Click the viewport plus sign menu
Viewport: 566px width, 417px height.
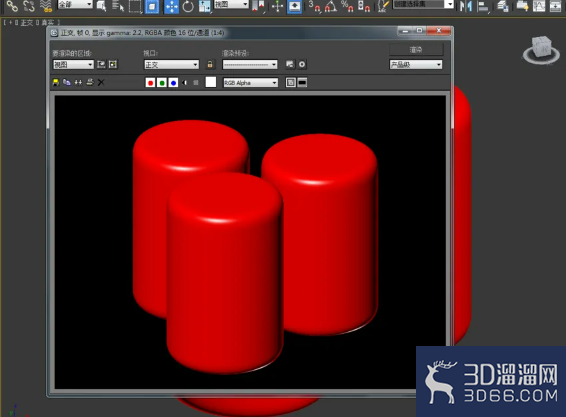(10, 22)
